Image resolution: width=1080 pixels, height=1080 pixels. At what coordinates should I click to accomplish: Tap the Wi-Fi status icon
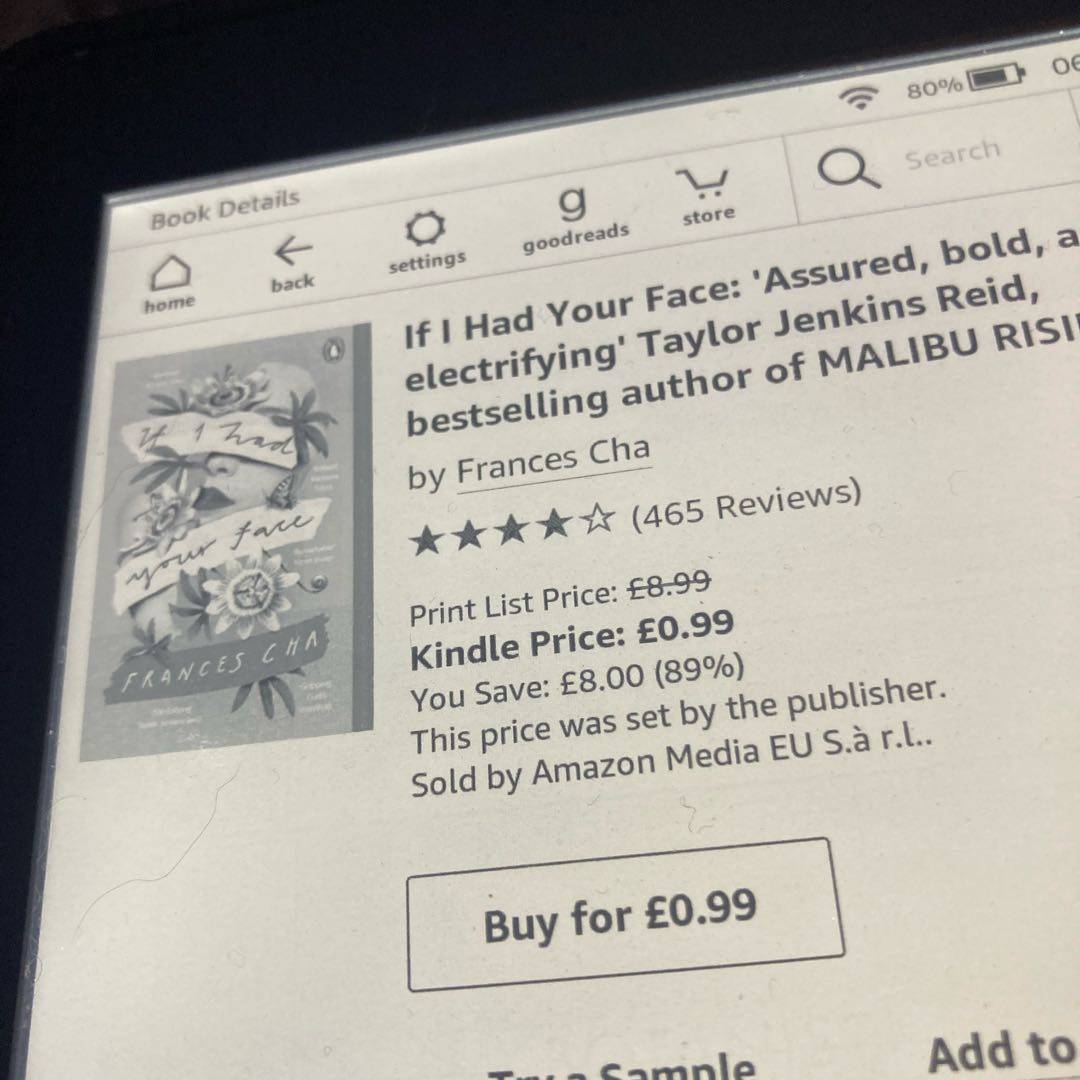pyautogui.click(x=858, y=97)
